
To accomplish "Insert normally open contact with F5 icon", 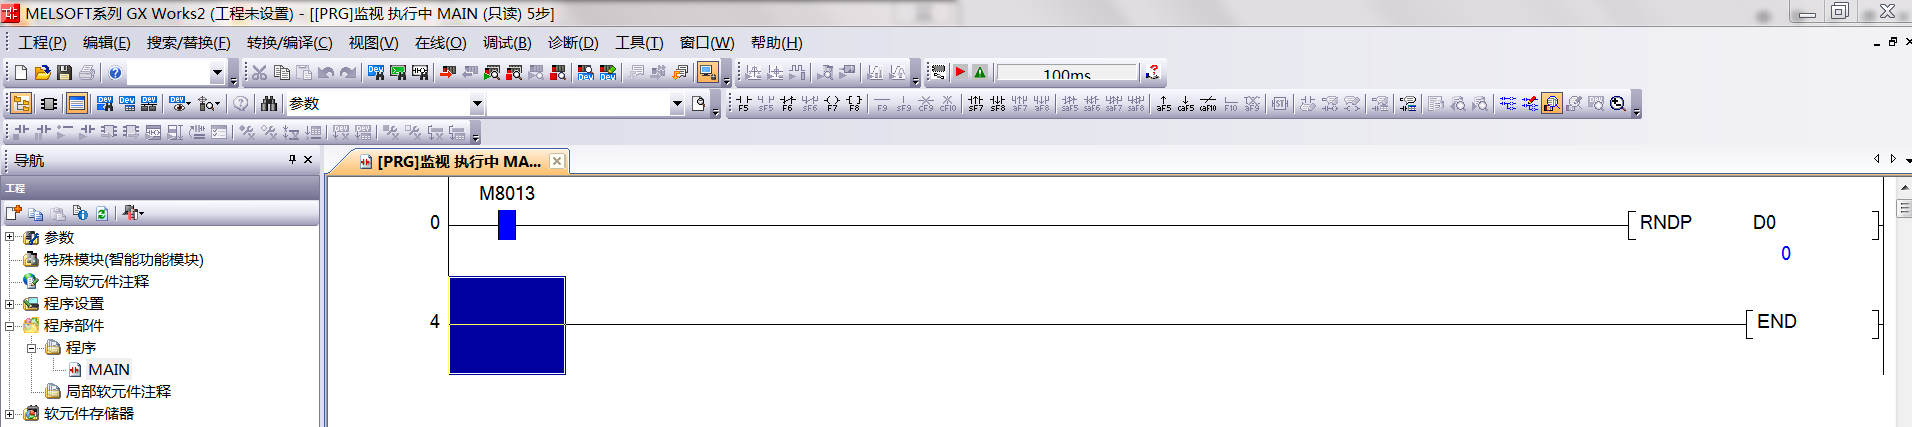I will point(743,104).
